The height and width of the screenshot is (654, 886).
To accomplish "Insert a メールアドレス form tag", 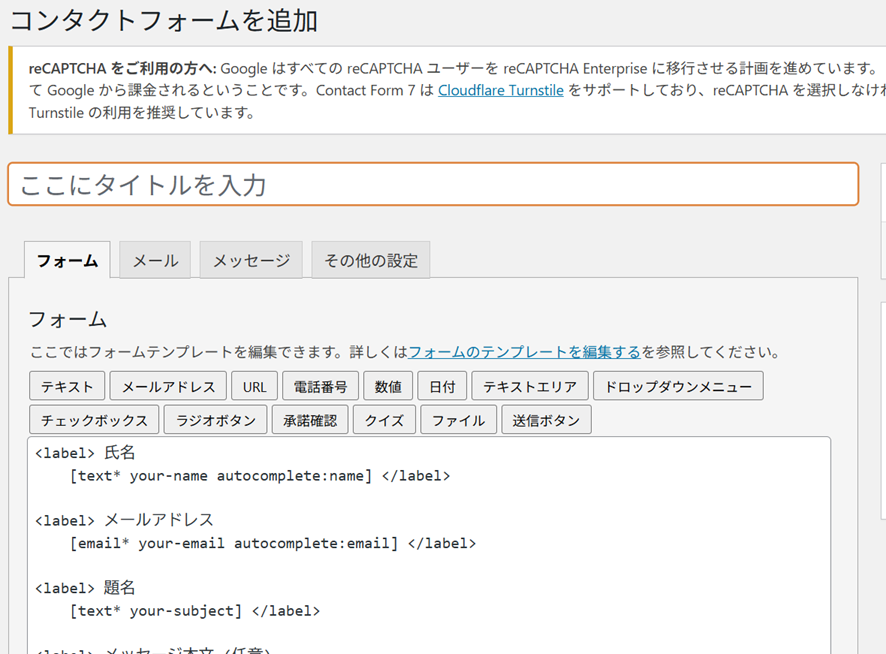I will pyautogui.click(x=168, y=386).
